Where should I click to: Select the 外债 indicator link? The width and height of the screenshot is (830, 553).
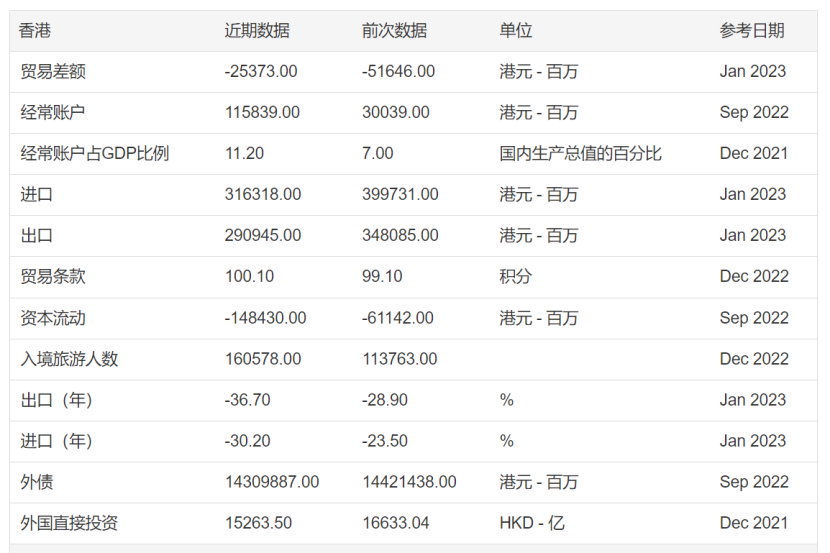click(x=37, y=482)
